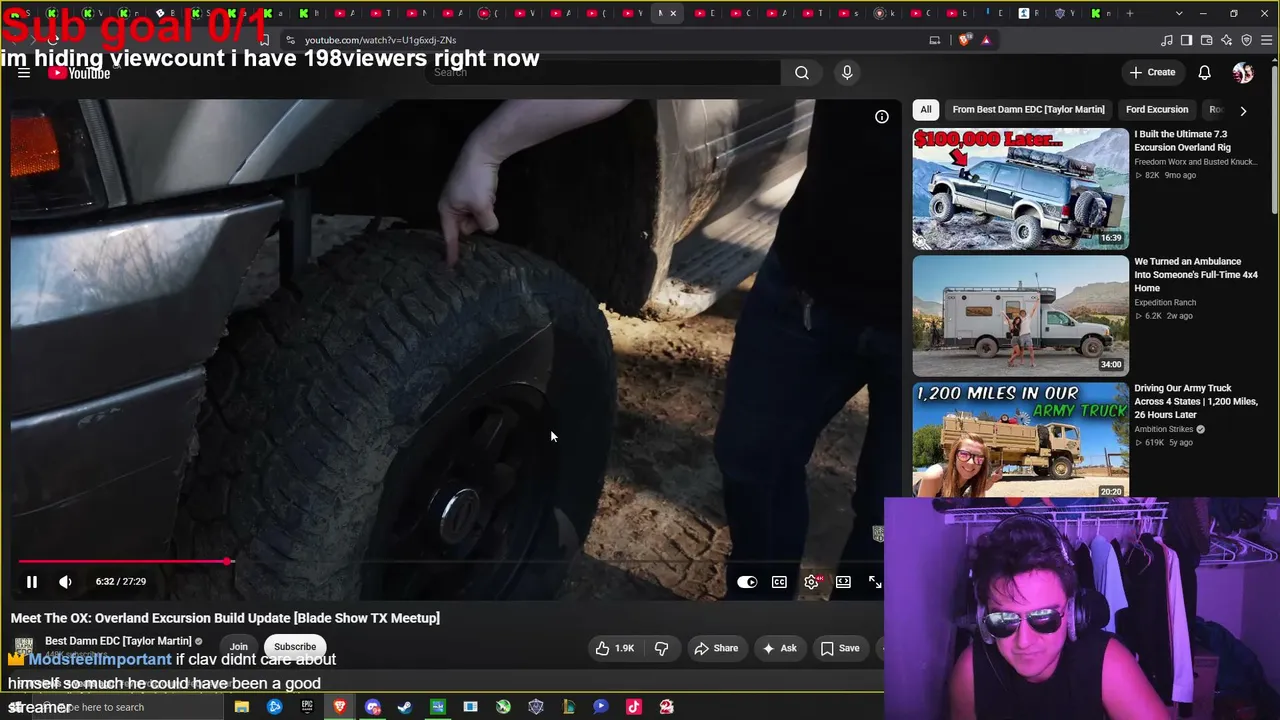Screen dimensions: 1280x720
Task: Enter fullscreen from the player controls
Action: 875,582
